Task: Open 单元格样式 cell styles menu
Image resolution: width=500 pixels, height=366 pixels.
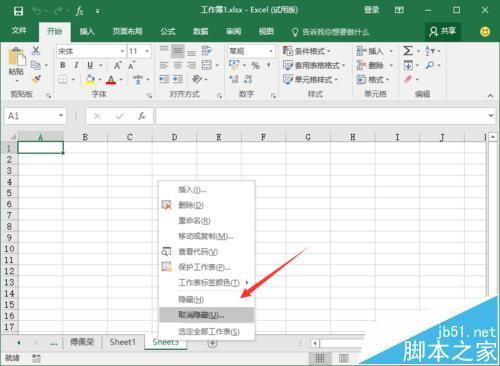Action: [310, 80]
